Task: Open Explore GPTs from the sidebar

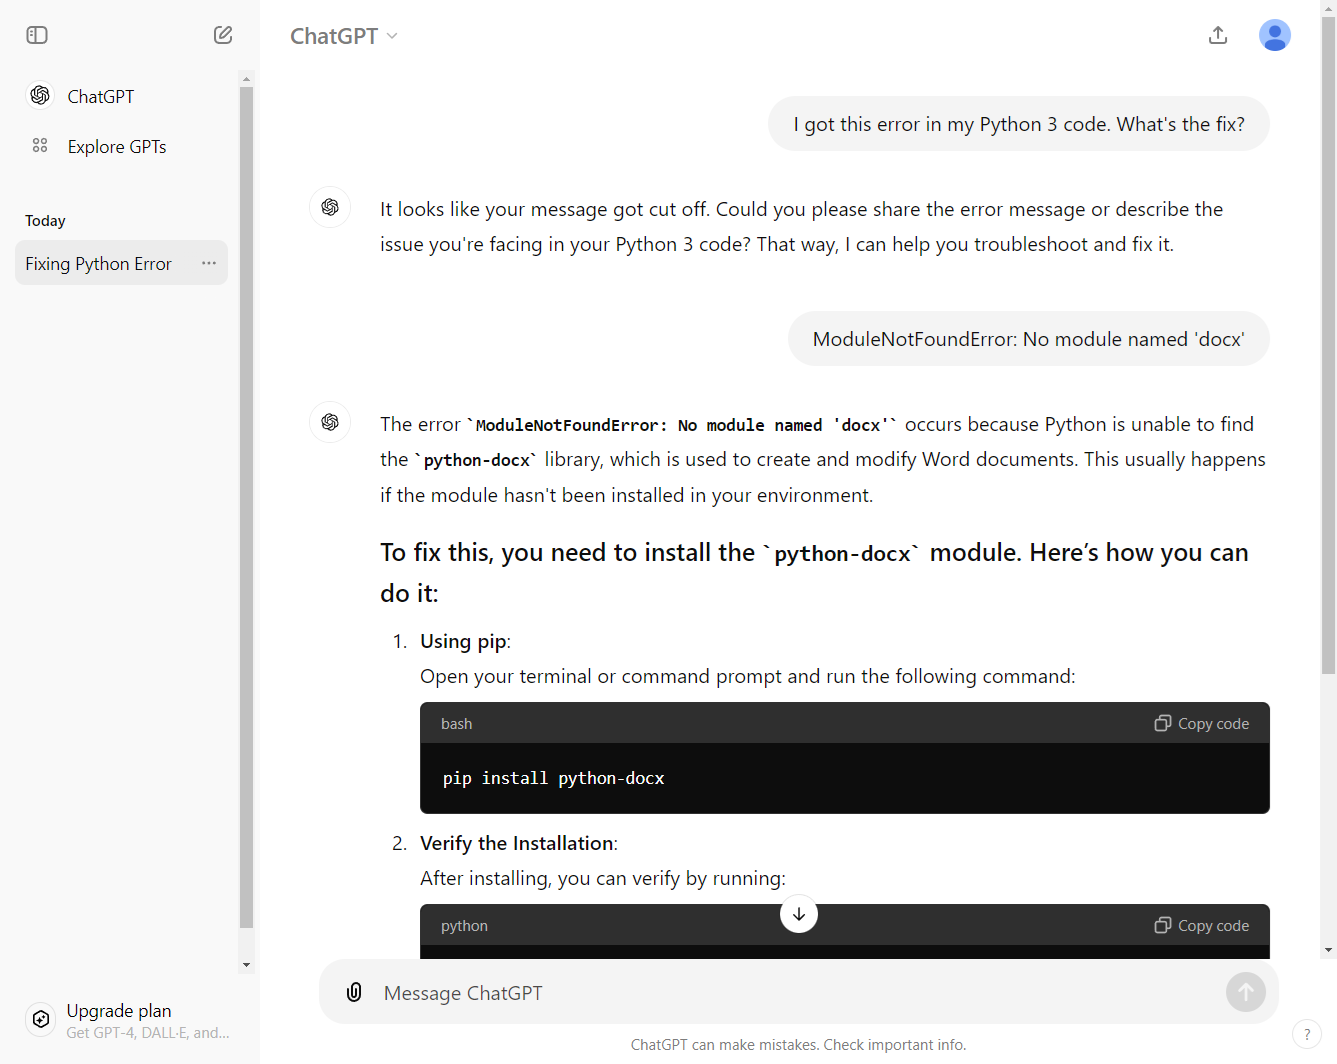Action: coord(116,147)
